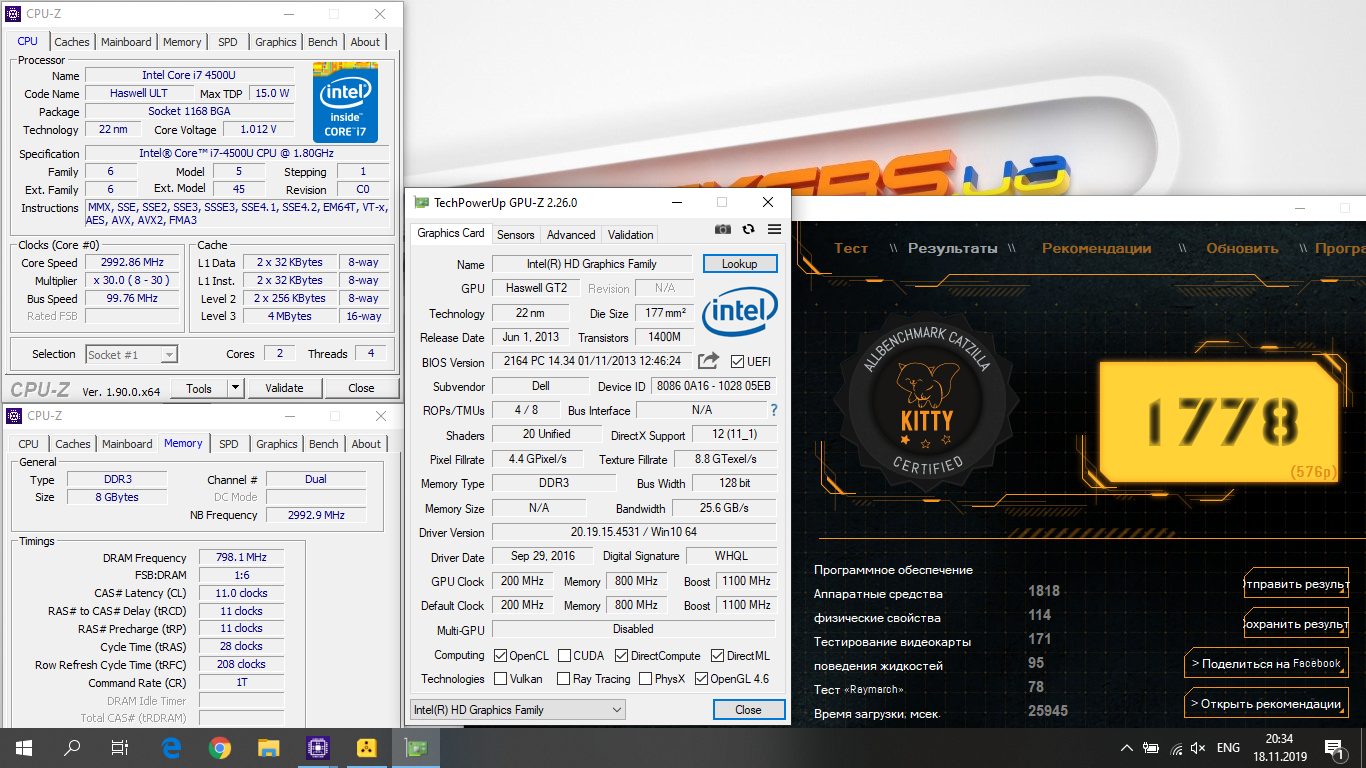The width and height of the screenshot is (1366, 768).
Task: Open the Windows Start menu
Action: pos(23,747)
